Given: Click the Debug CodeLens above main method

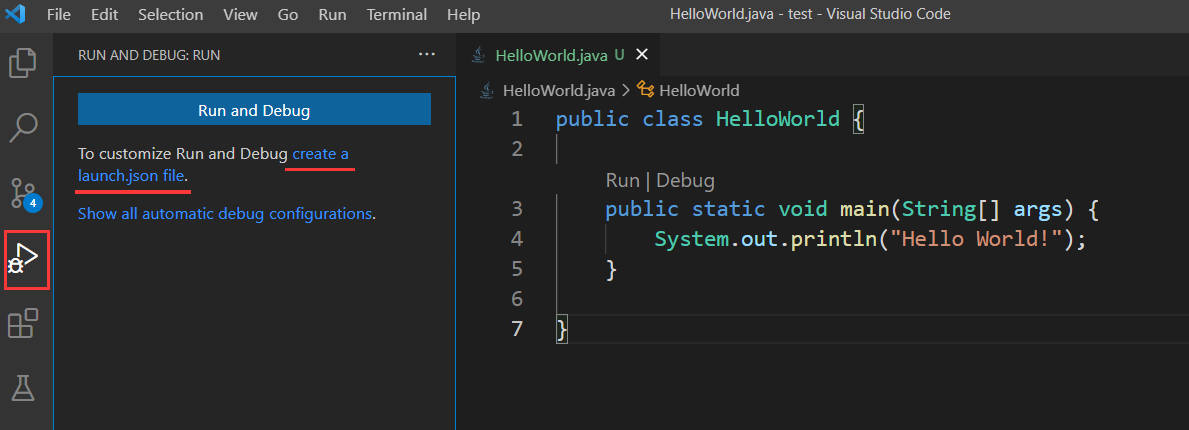Looking at the screenshot, I should click(685, 181).
